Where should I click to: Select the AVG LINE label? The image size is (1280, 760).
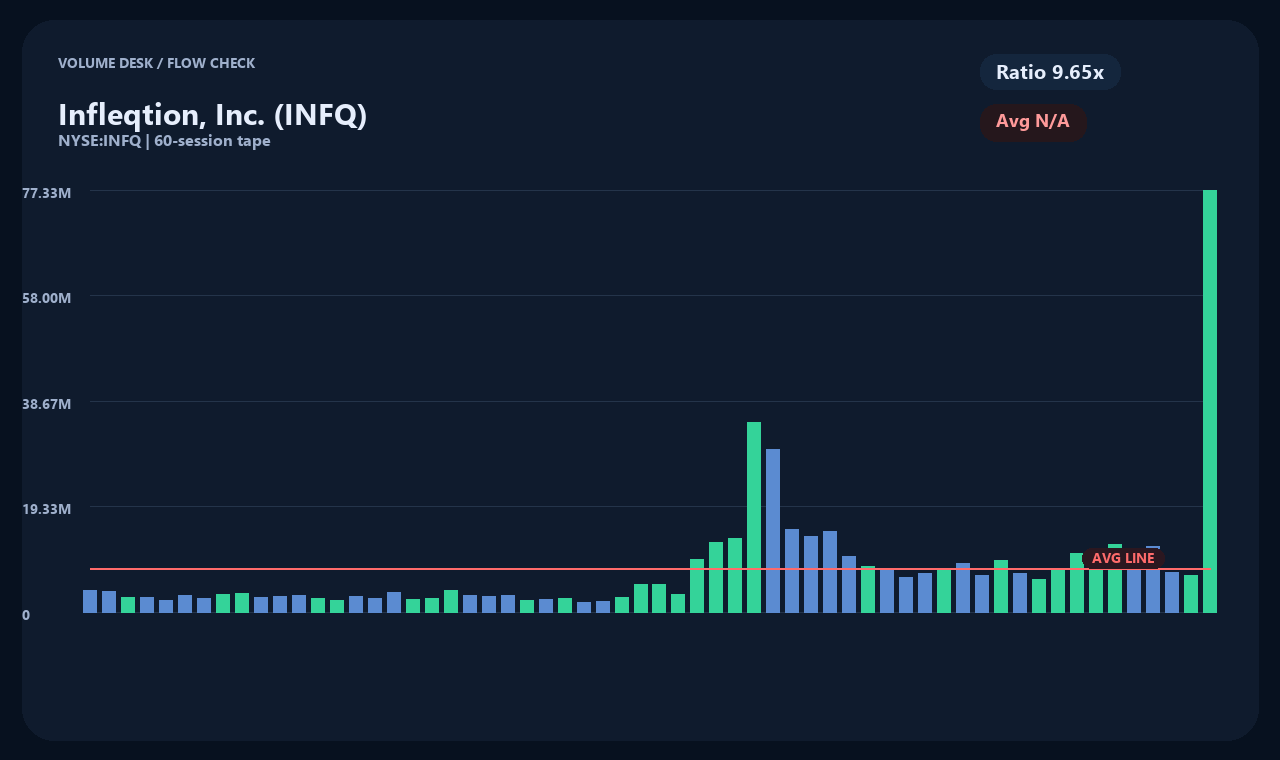[x=1123, y=558]
